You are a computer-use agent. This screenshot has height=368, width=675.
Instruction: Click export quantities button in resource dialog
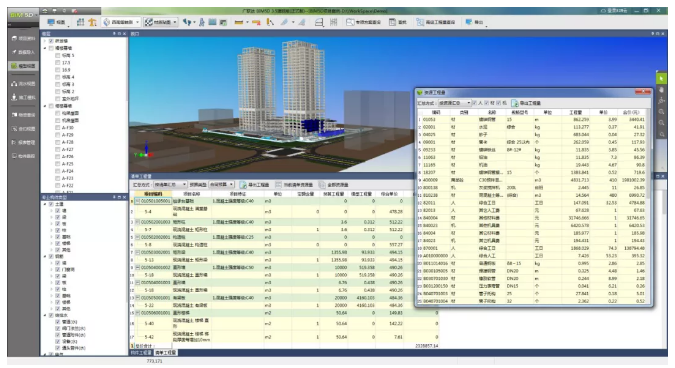click(x=526, y=103)
